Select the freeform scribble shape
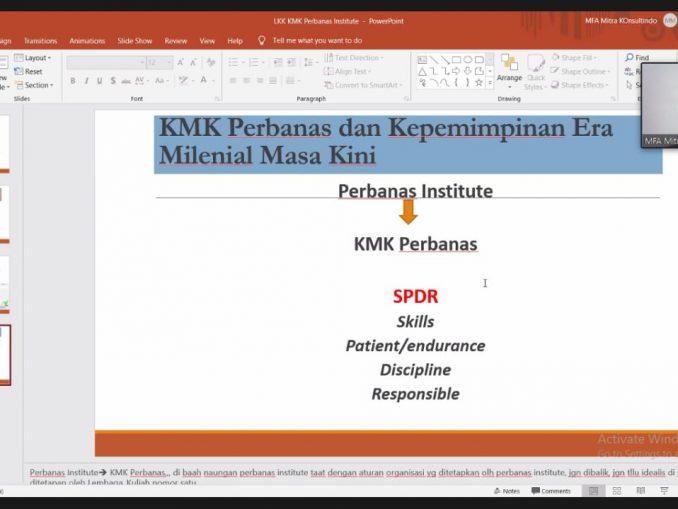The width and height of the screenshot is (678, 509). [422, 83]
